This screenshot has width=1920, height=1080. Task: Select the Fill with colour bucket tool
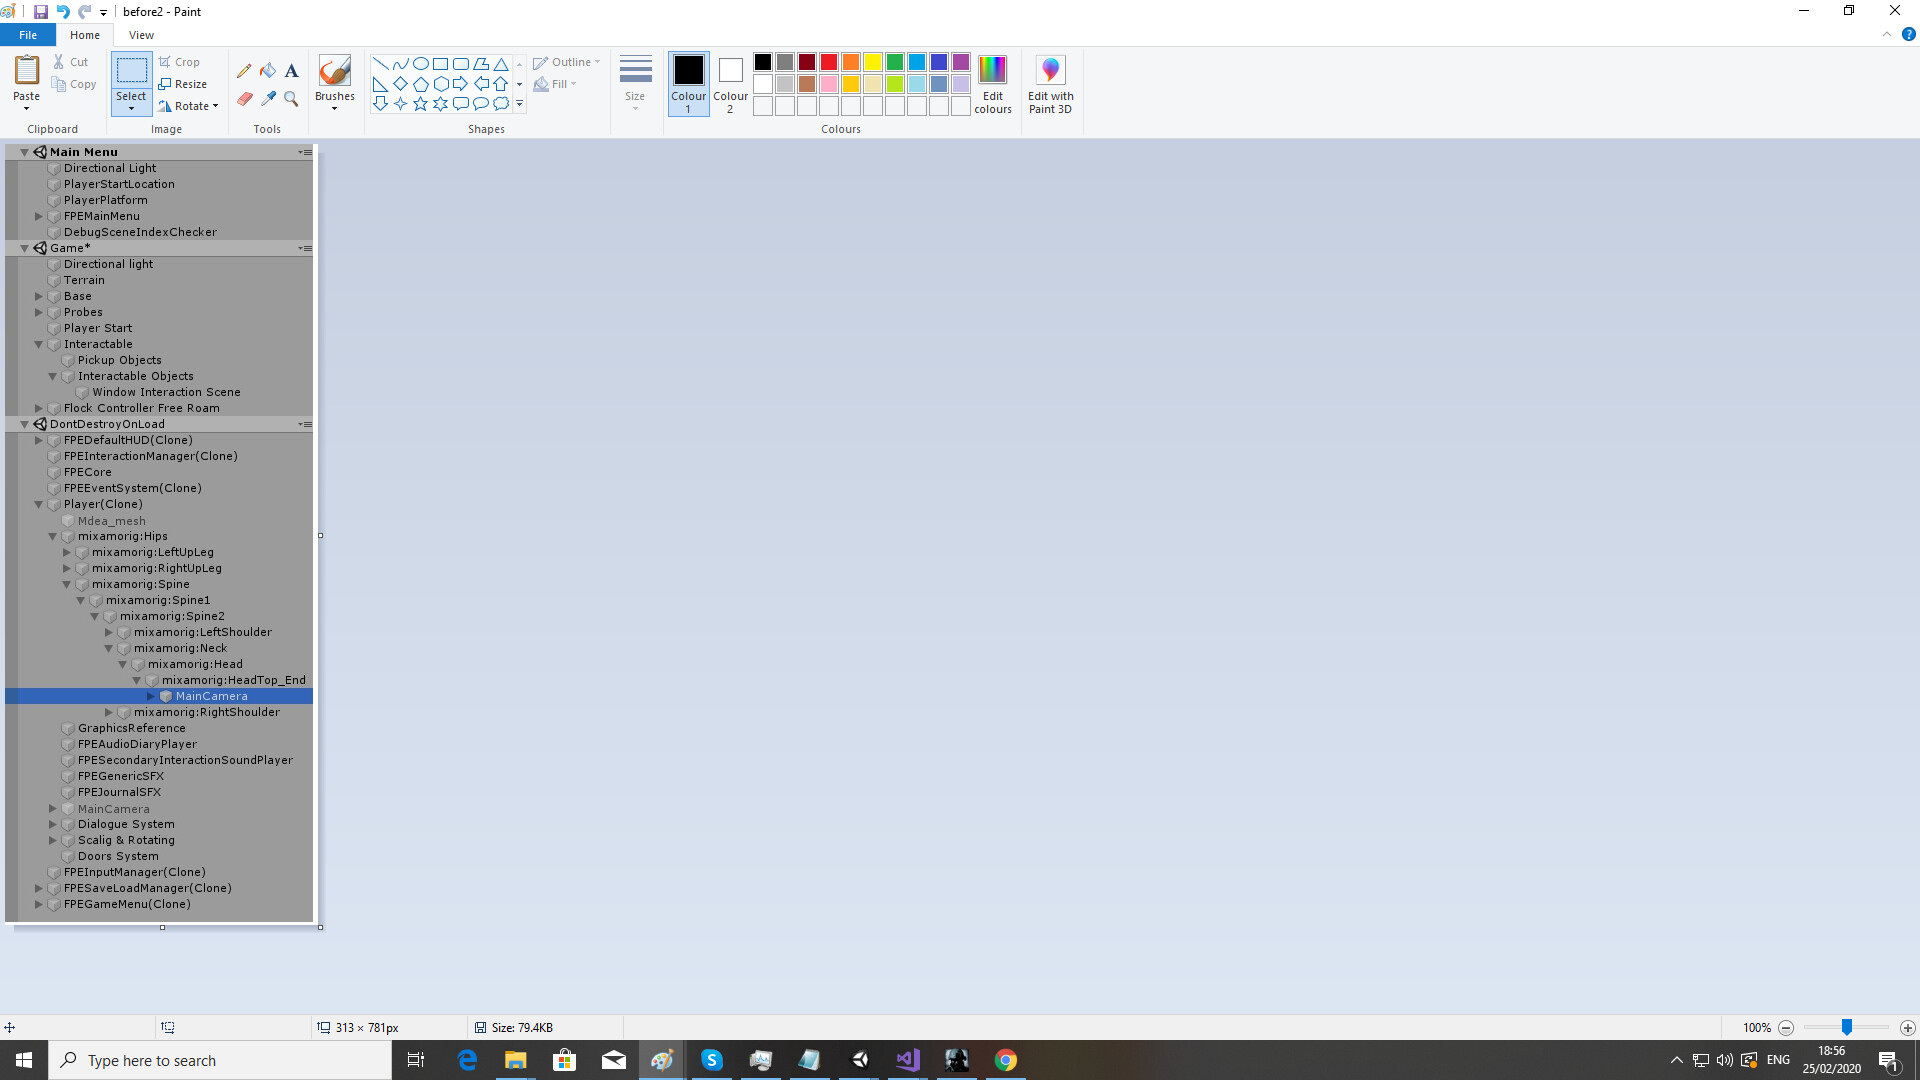268,71
